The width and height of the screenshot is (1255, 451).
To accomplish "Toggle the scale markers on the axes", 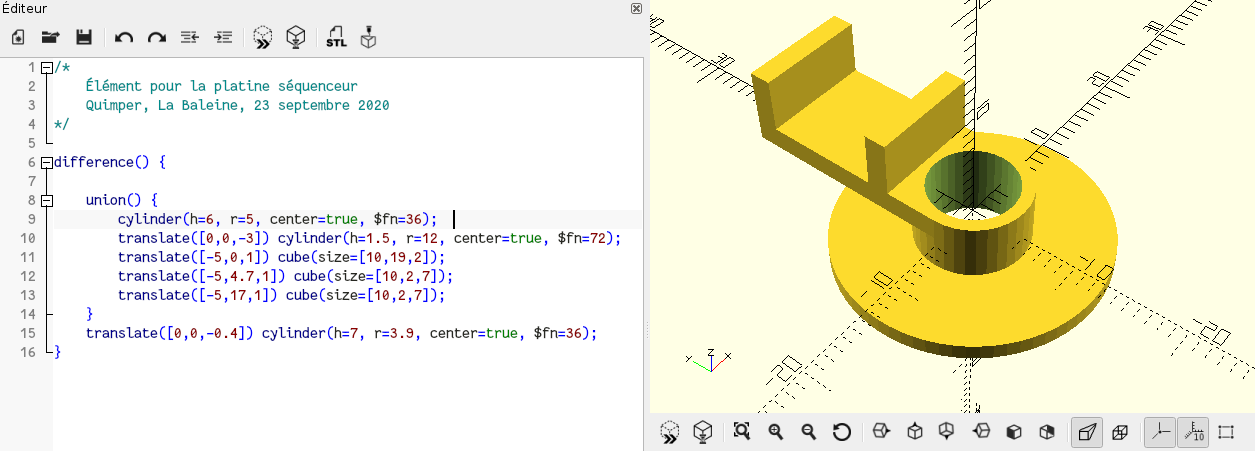I will point(1192,432).
